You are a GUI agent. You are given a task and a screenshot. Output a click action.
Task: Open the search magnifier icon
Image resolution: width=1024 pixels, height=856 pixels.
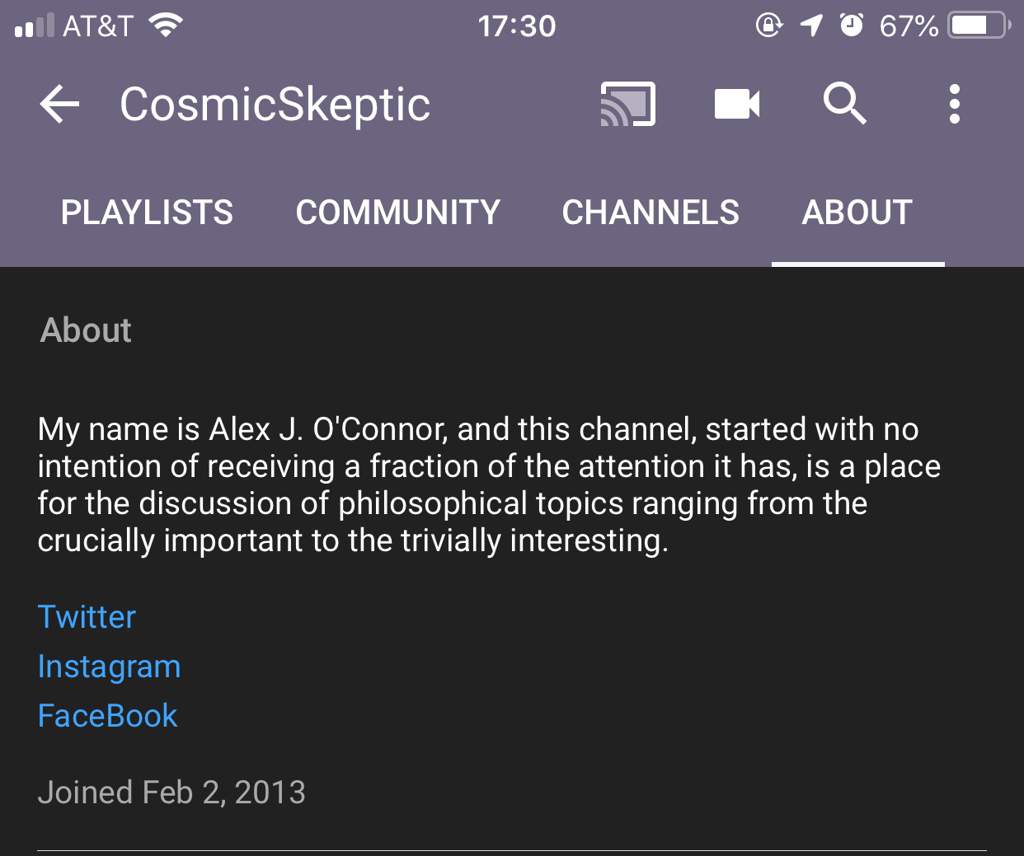click(x=844, y=104)
